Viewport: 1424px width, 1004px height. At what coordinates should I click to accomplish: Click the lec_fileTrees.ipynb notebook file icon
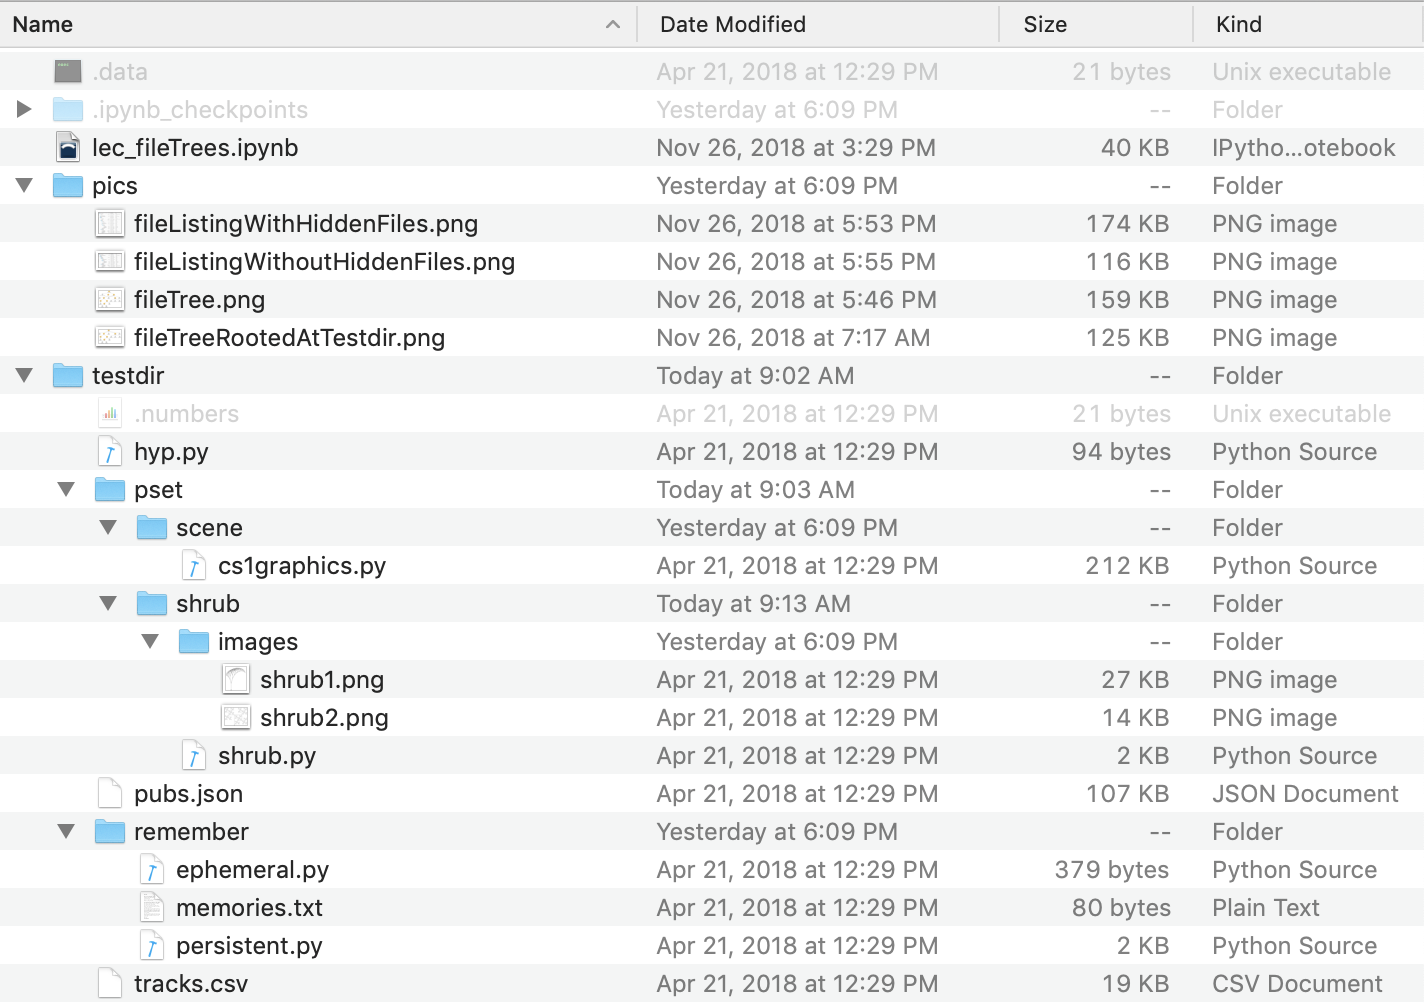(x=68, y=148)
